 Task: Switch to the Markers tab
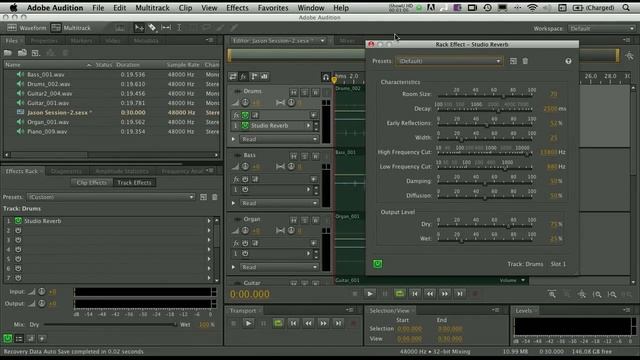click(81, 41)
